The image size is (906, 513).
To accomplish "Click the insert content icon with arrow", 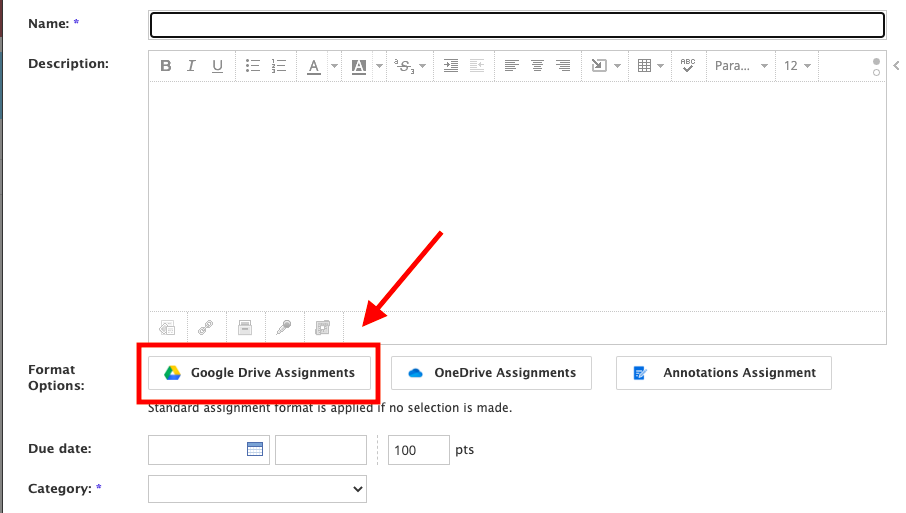I will (599, 66).
